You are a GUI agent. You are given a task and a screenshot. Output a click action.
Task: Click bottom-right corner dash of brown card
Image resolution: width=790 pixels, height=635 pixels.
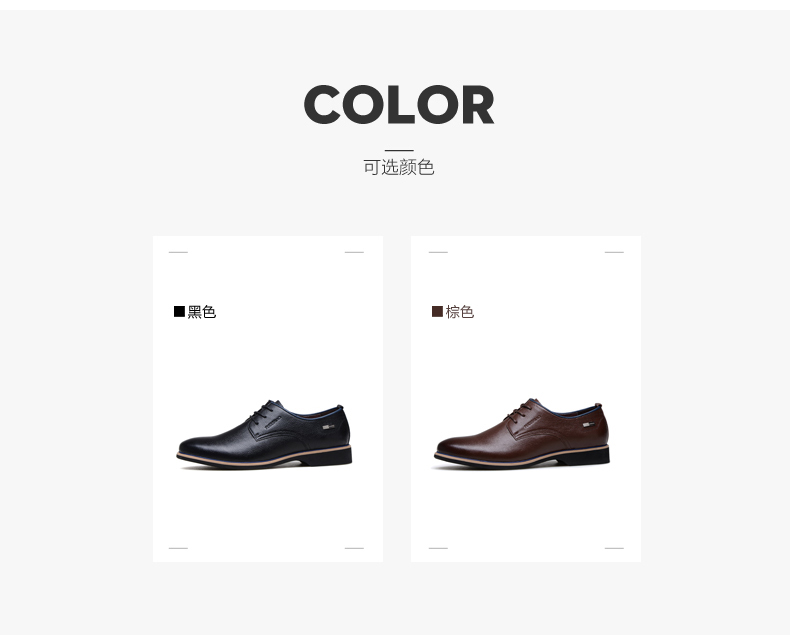click(614, 548)
